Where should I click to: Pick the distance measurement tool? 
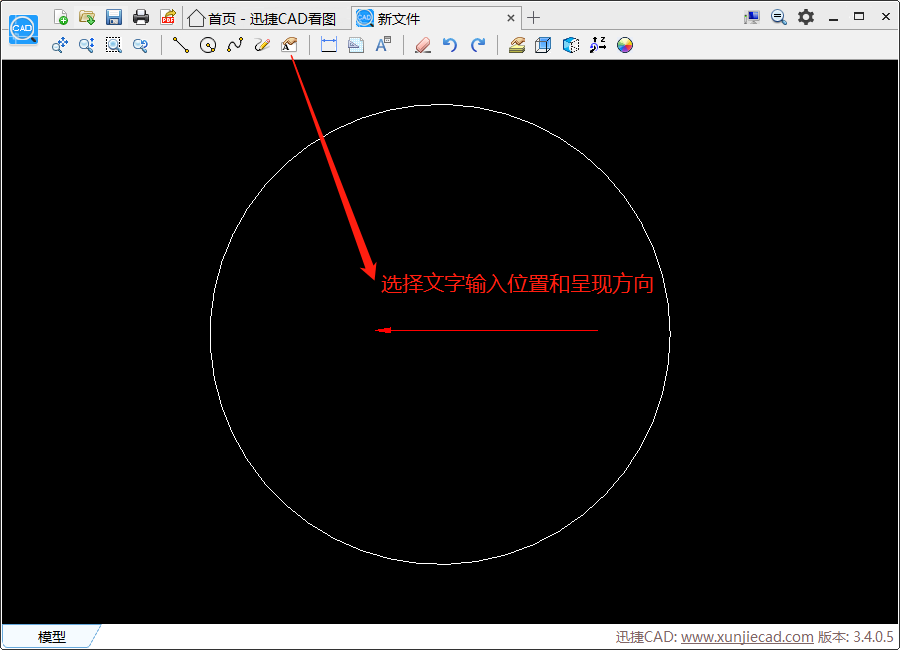coord(328,45)
